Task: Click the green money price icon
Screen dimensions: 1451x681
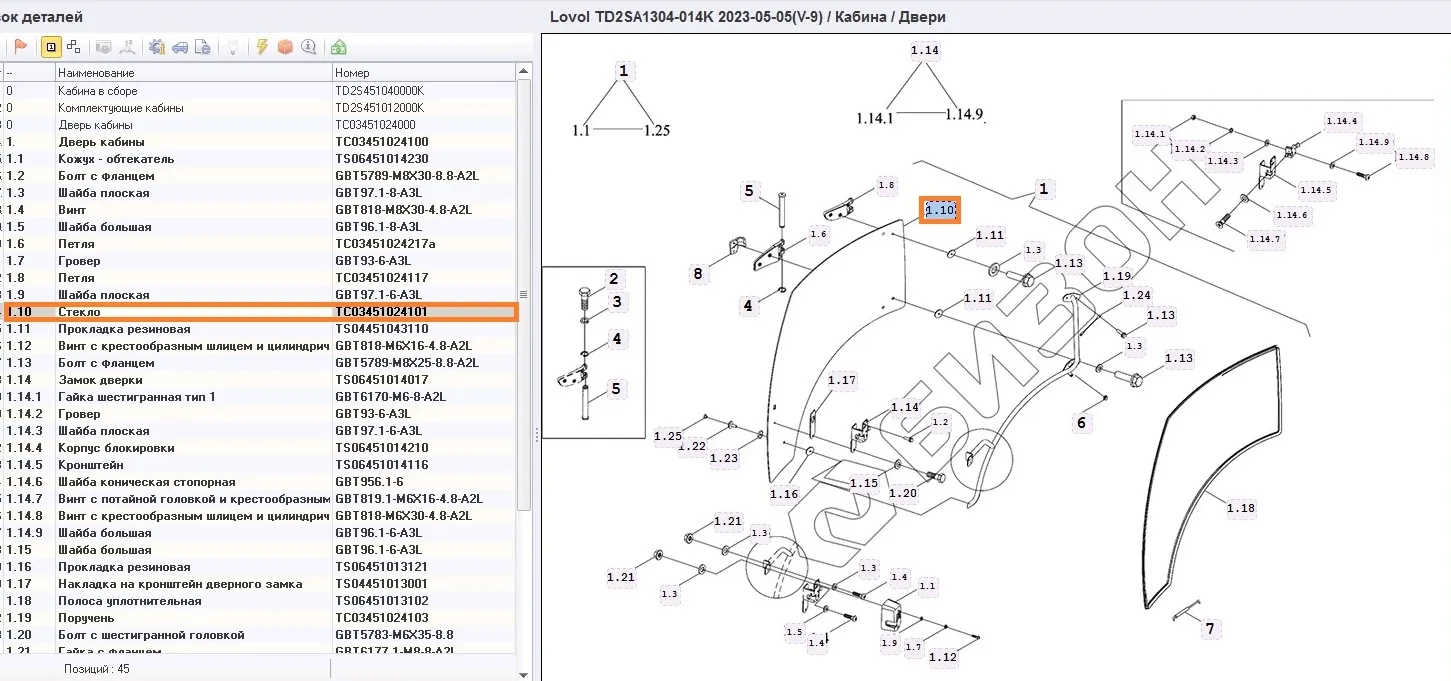Action: (339, 47)
